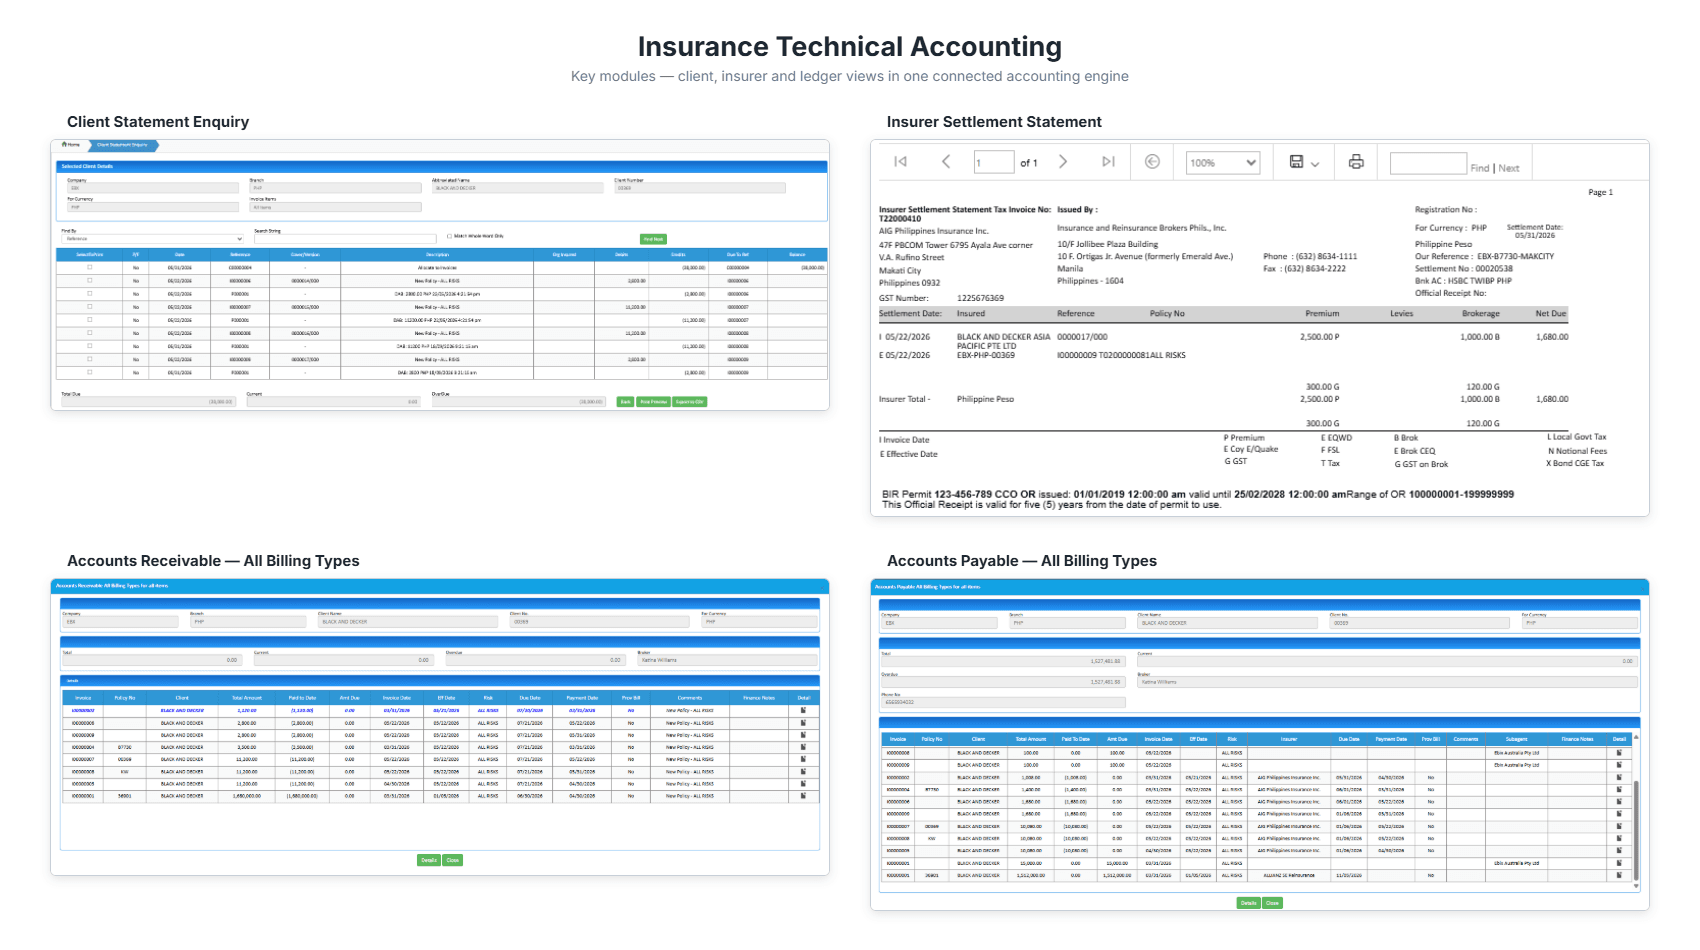This screenshot has height=950, width=1700.
Task: Click the page number input field
Action: click(x=994, y=162)
